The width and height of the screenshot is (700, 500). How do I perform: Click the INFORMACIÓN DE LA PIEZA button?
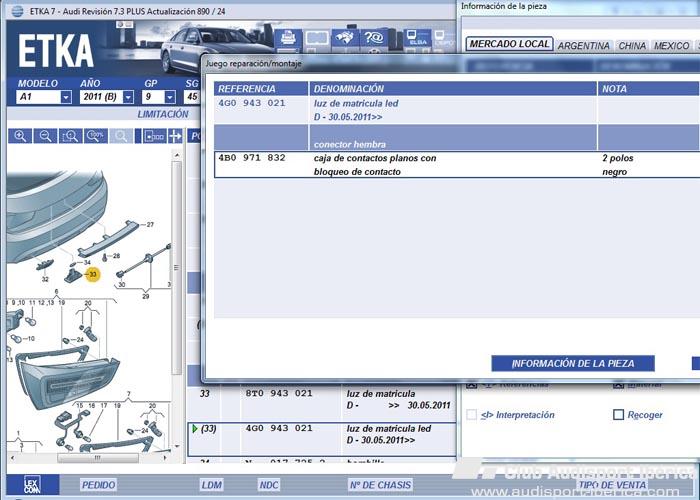coord(573,363)
